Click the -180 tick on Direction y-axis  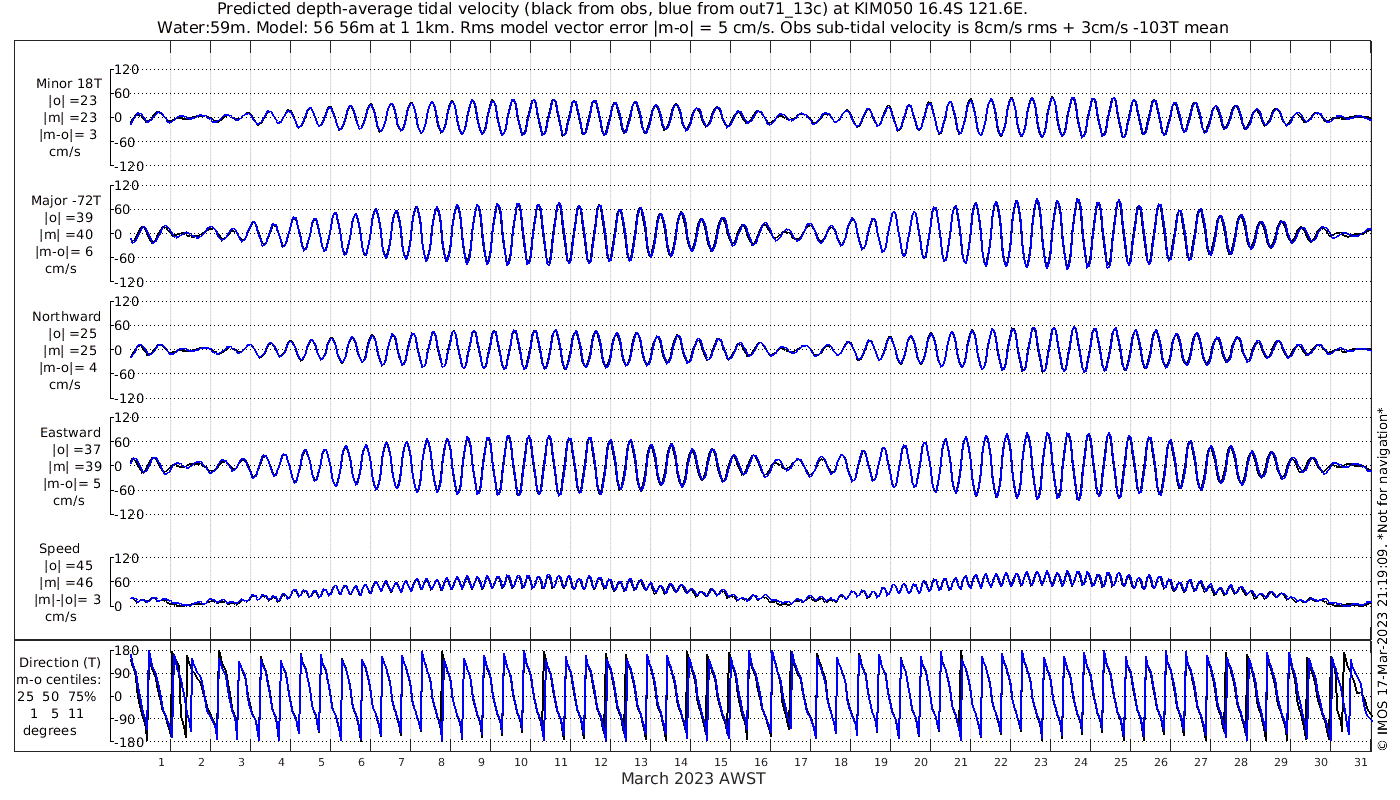tap(123, 743)
